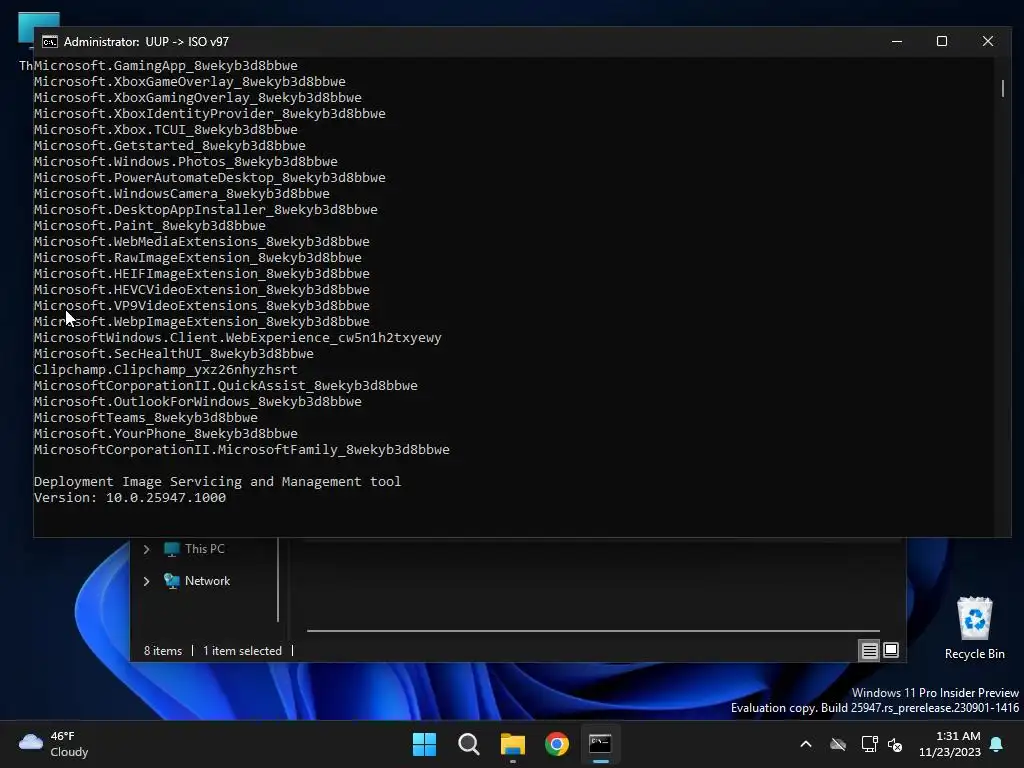Click the Microsoft.XboxGamingOverlay line
The height and width of the screenshot is (768, 1024).
(198, 98)
